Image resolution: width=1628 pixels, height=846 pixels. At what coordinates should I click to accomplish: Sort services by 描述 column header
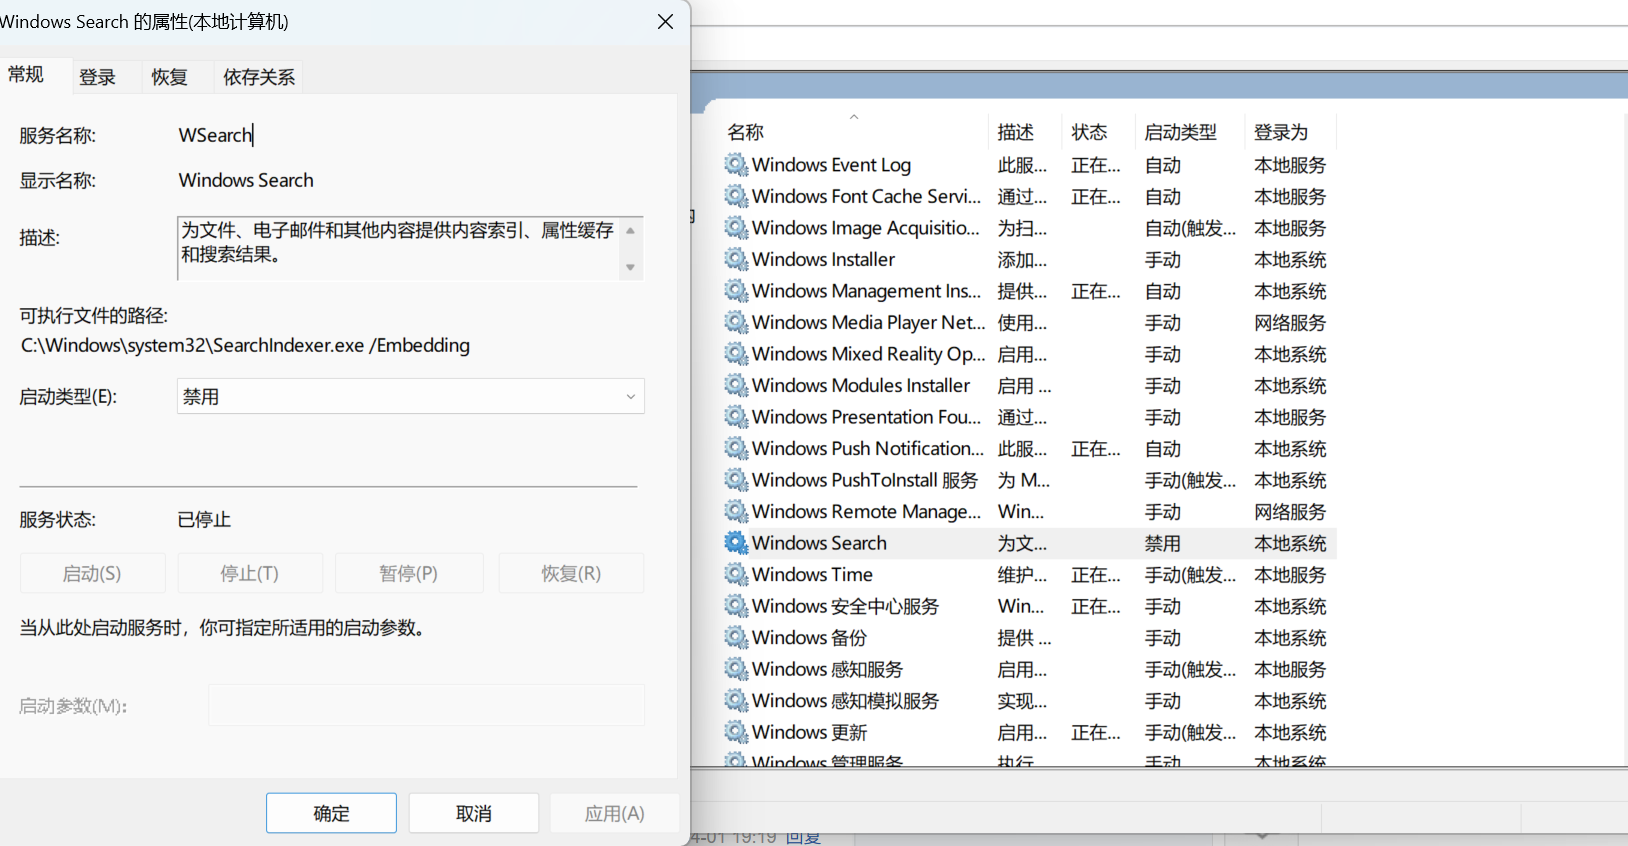[1015, 132]
